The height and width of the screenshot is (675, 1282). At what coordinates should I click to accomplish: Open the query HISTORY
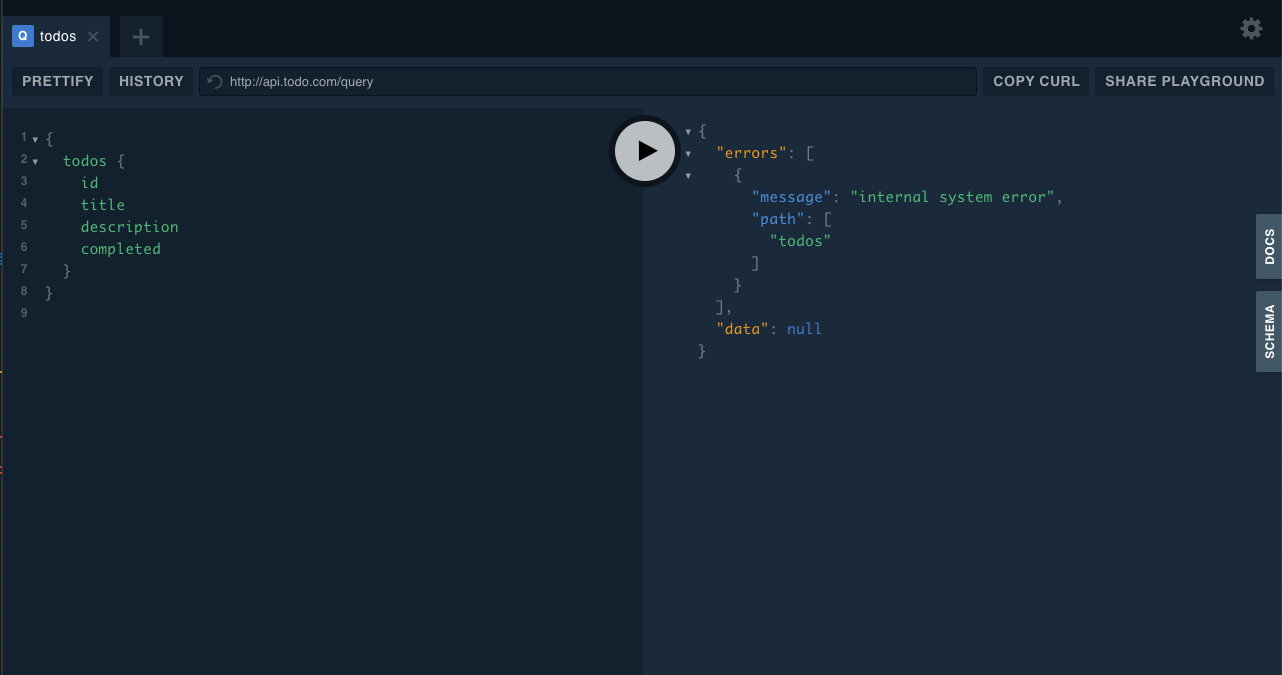[150, 81]
